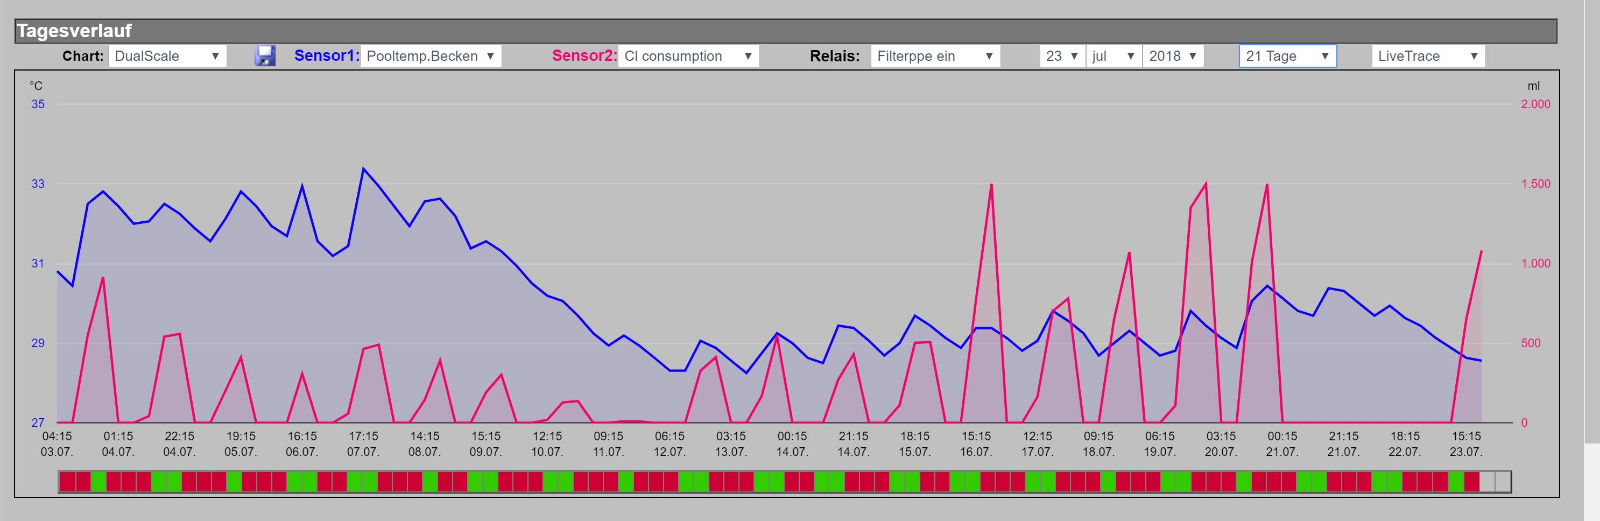
Task: Click the 04:15 03.07. time label
Action: [57, 444]
